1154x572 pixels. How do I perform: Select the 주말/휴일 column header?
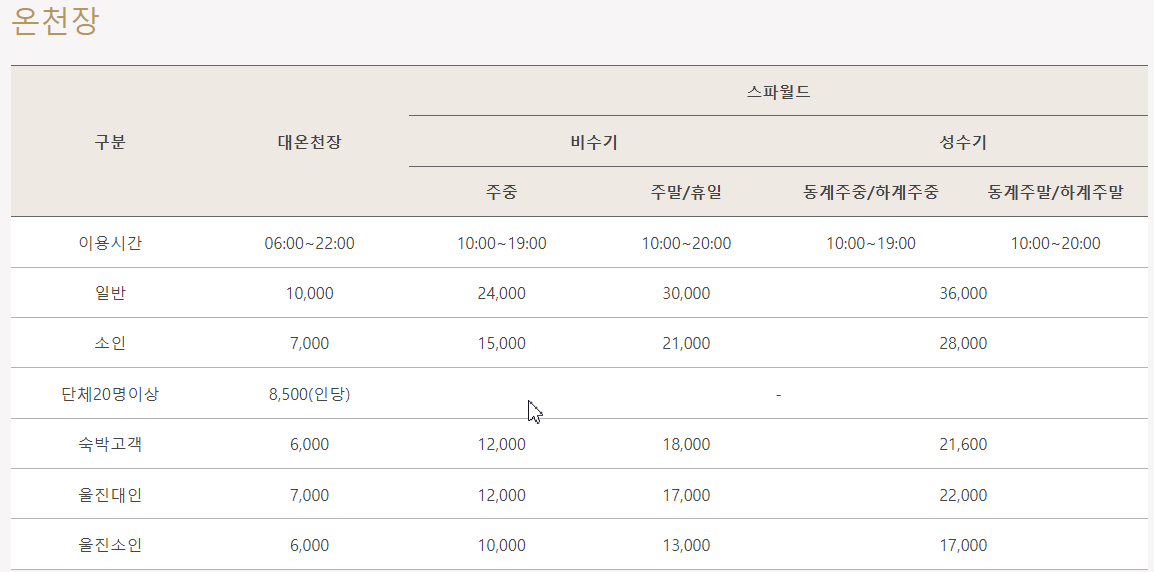pyautogui.click(x=686, y=193)
